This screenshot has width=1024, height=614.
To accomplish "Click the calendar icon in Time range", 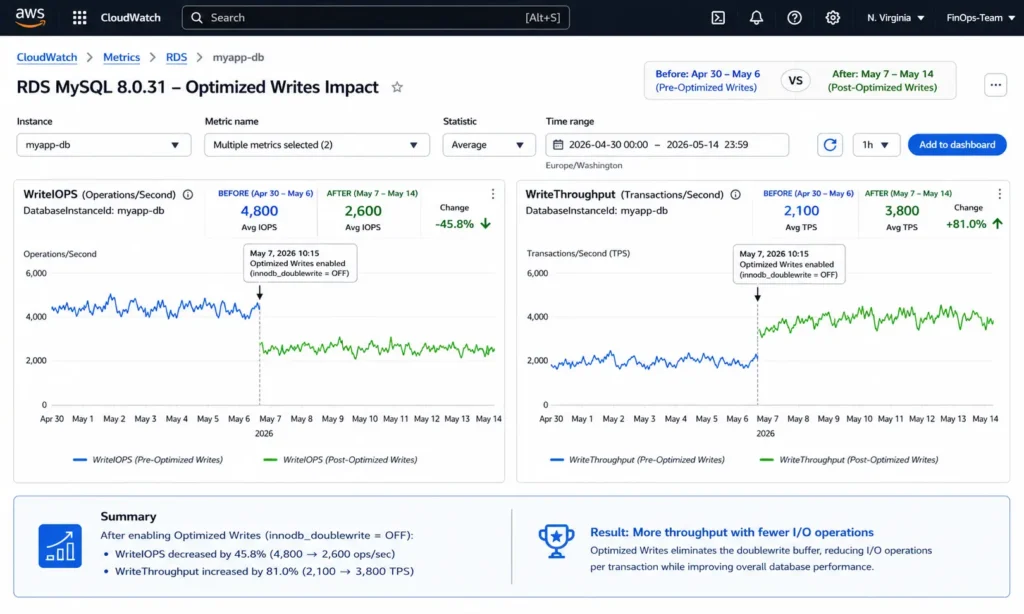I will pyautogui.click(x=558, y=144).
